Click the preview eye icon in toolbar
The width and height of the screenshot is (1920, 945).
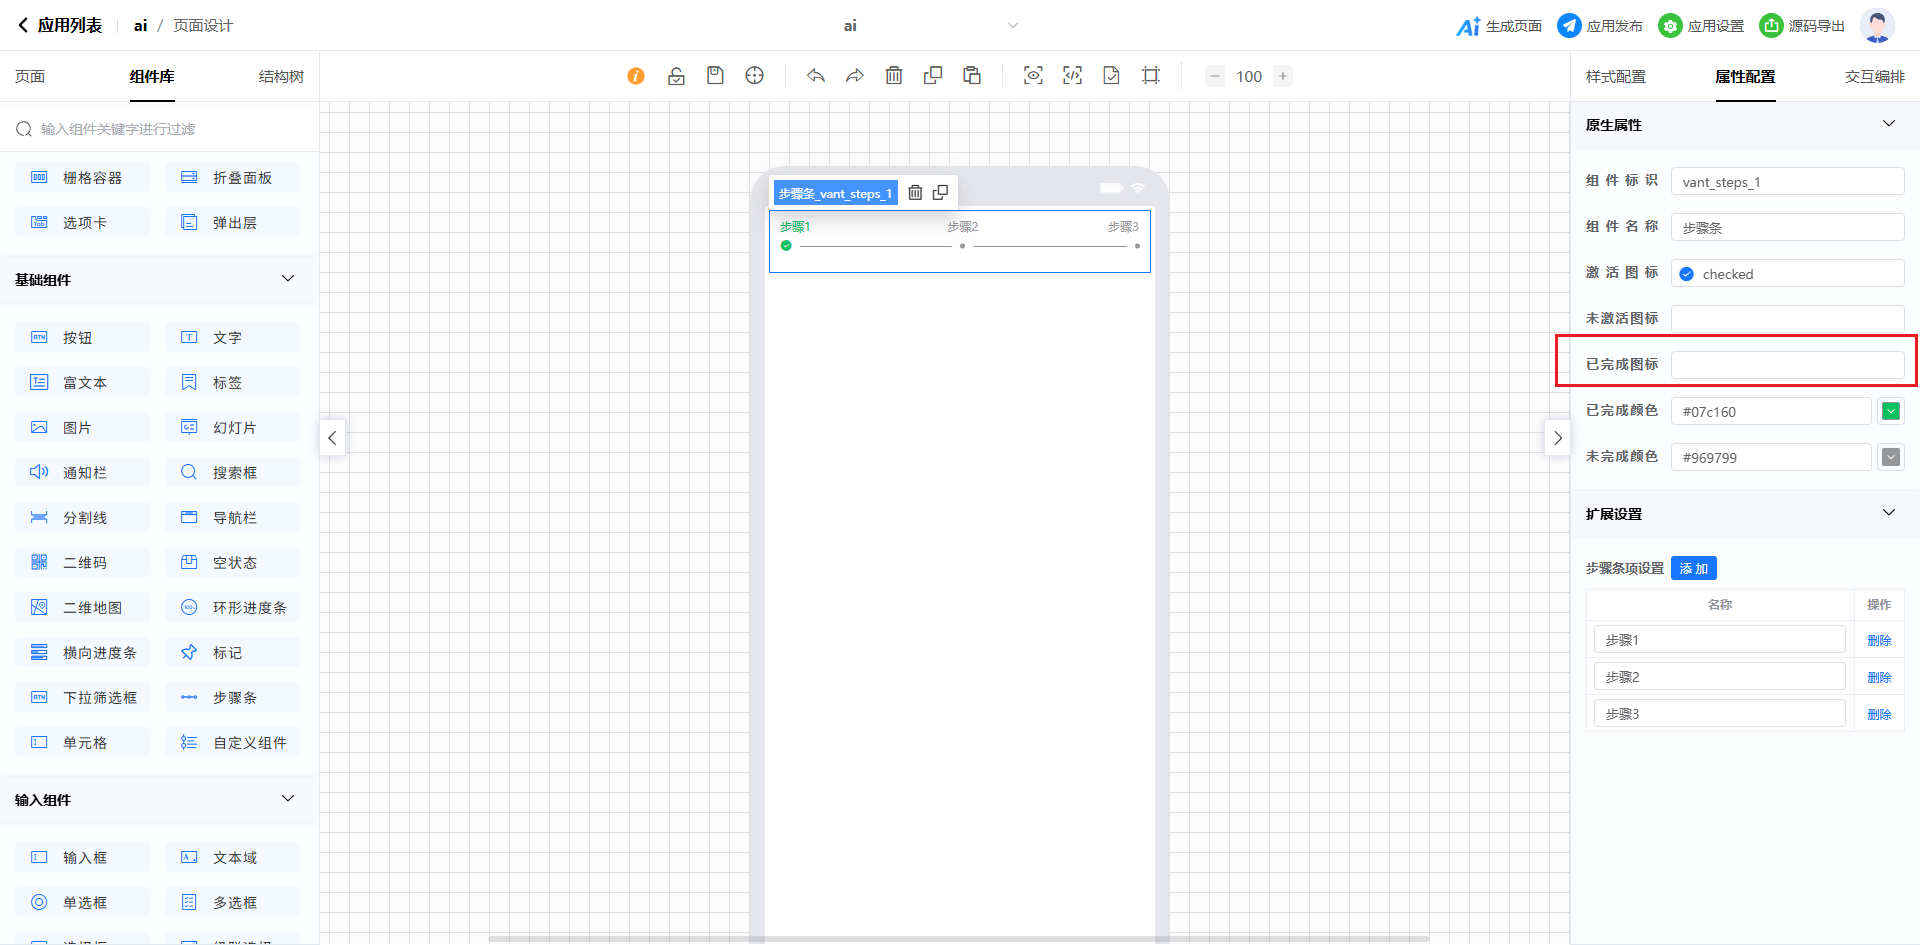pos(1033,76)
